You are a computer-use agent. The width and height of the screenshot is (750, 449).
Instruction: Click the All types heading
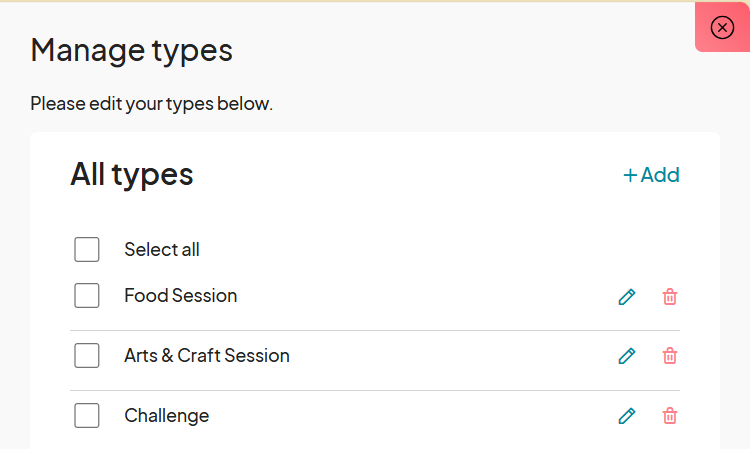point(131,174)
